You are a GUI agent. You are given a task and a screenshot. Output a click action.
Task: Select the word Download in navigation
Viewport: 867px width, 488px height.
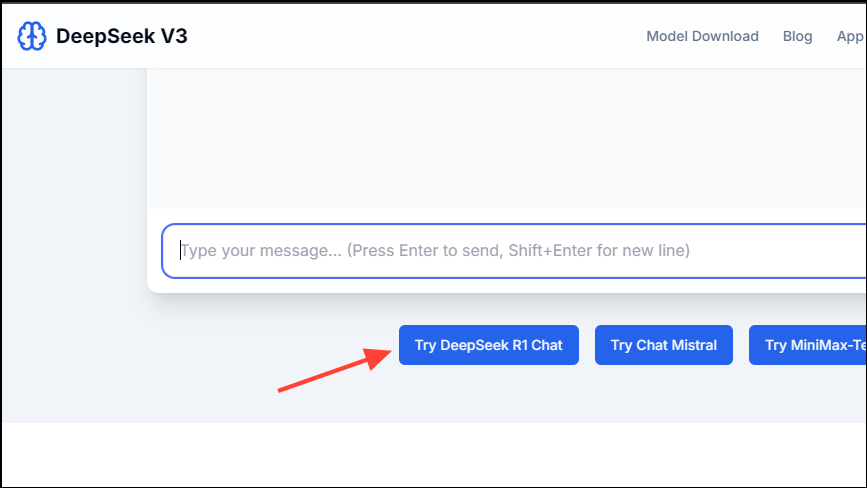725,36
